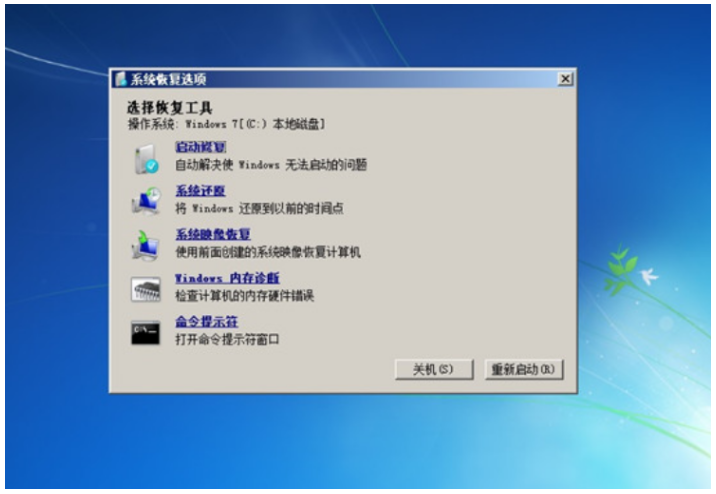
Task: Click the description 检查计算机的内存硬件错误
Action: click(x=245, y=296)
